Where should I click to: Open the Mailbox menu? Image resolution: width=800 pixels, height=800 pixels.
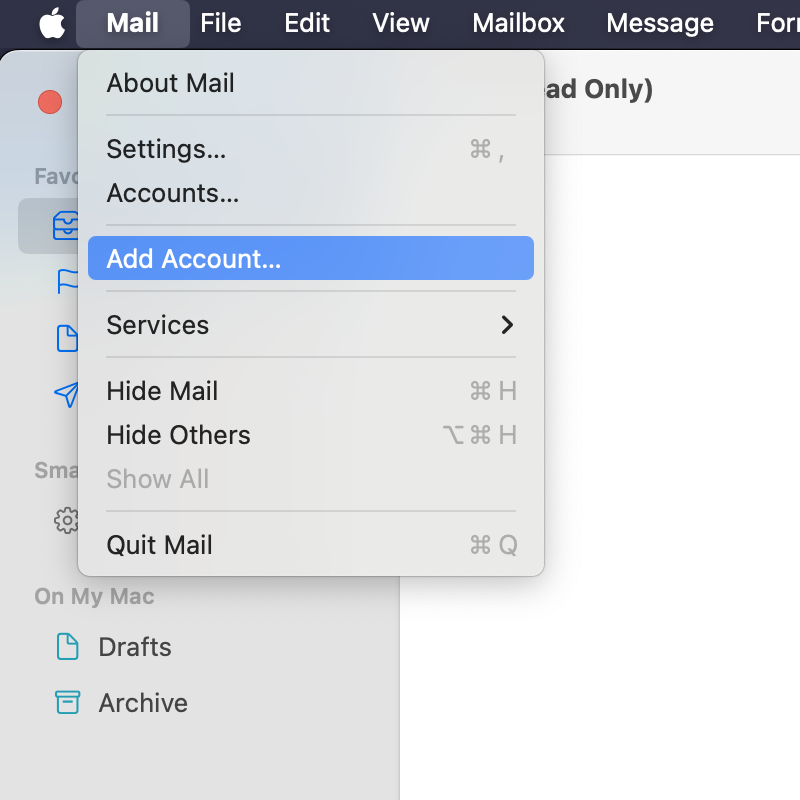(518, 23)
